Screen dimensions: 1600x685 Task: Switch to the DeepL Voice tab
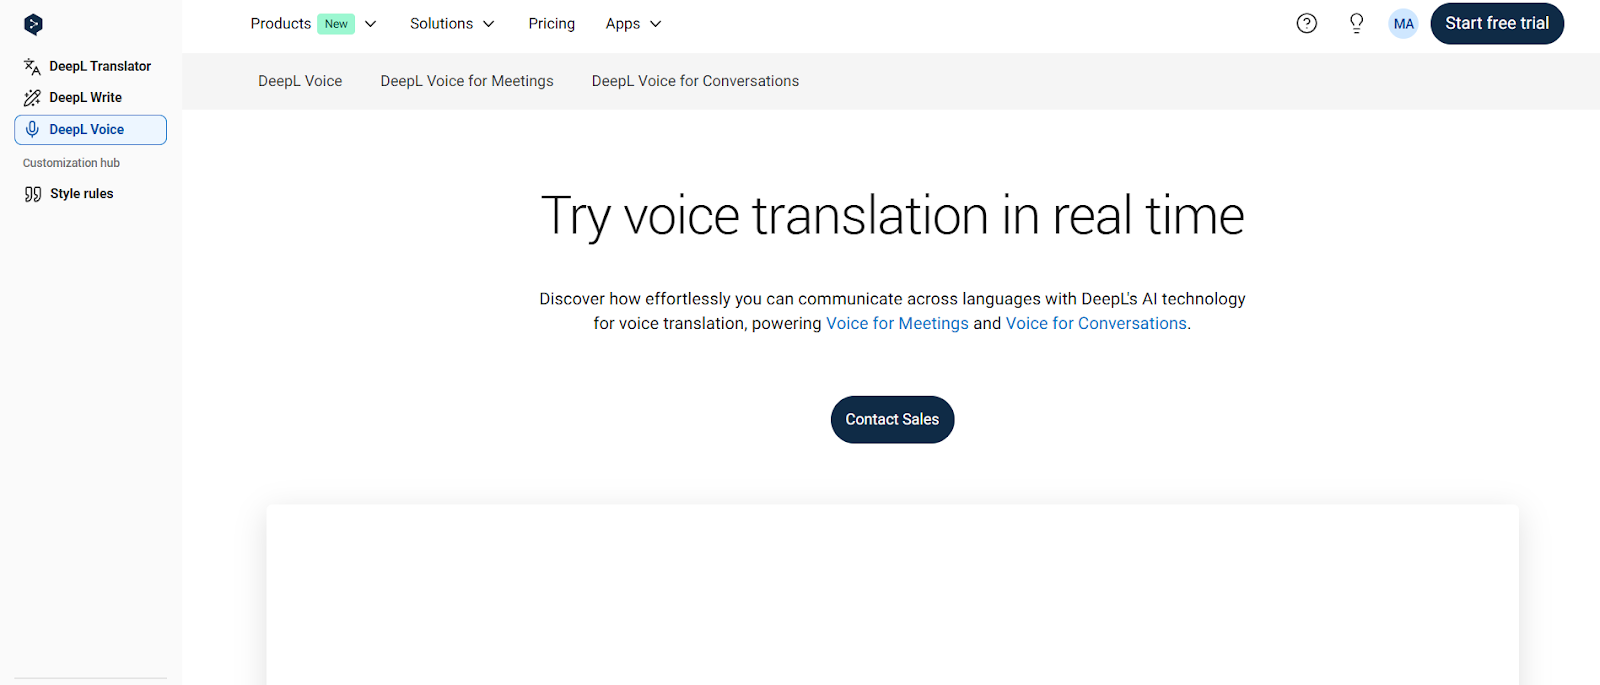300,81
